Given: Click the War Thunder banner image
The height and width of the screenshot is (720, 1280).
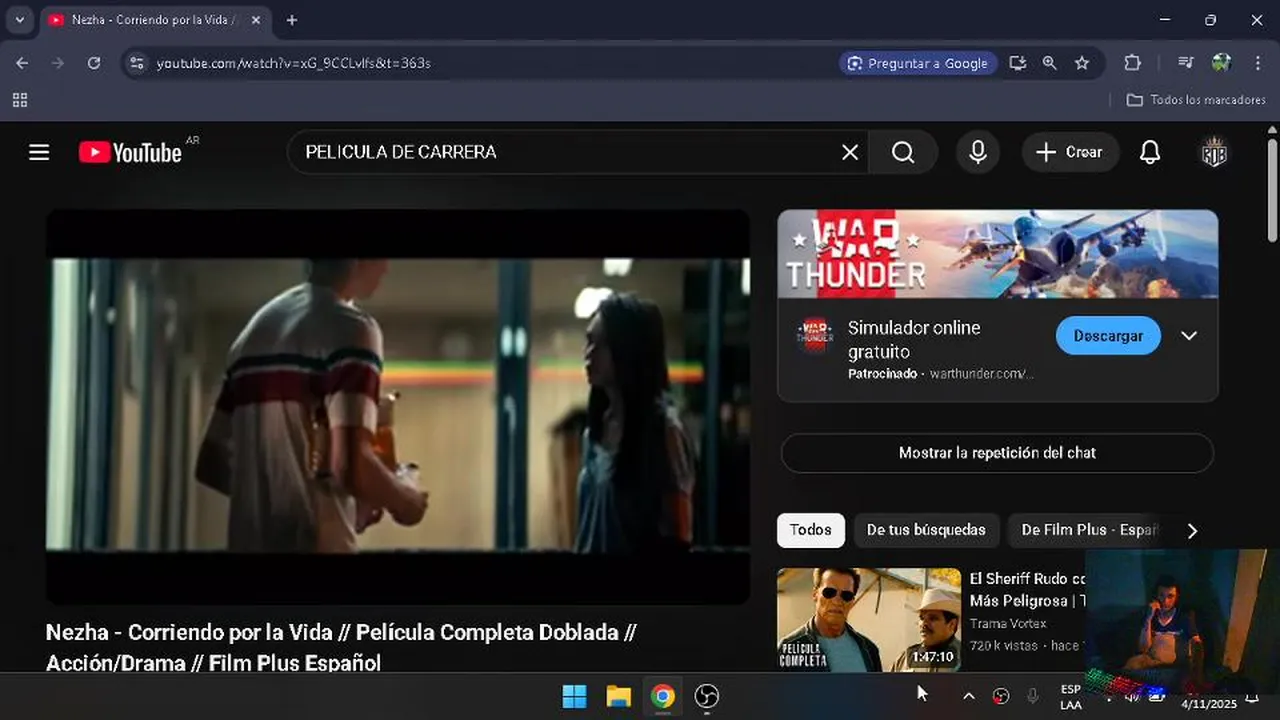Looking at the screenshot, I should pyautogui.click(x=997, y=254).
